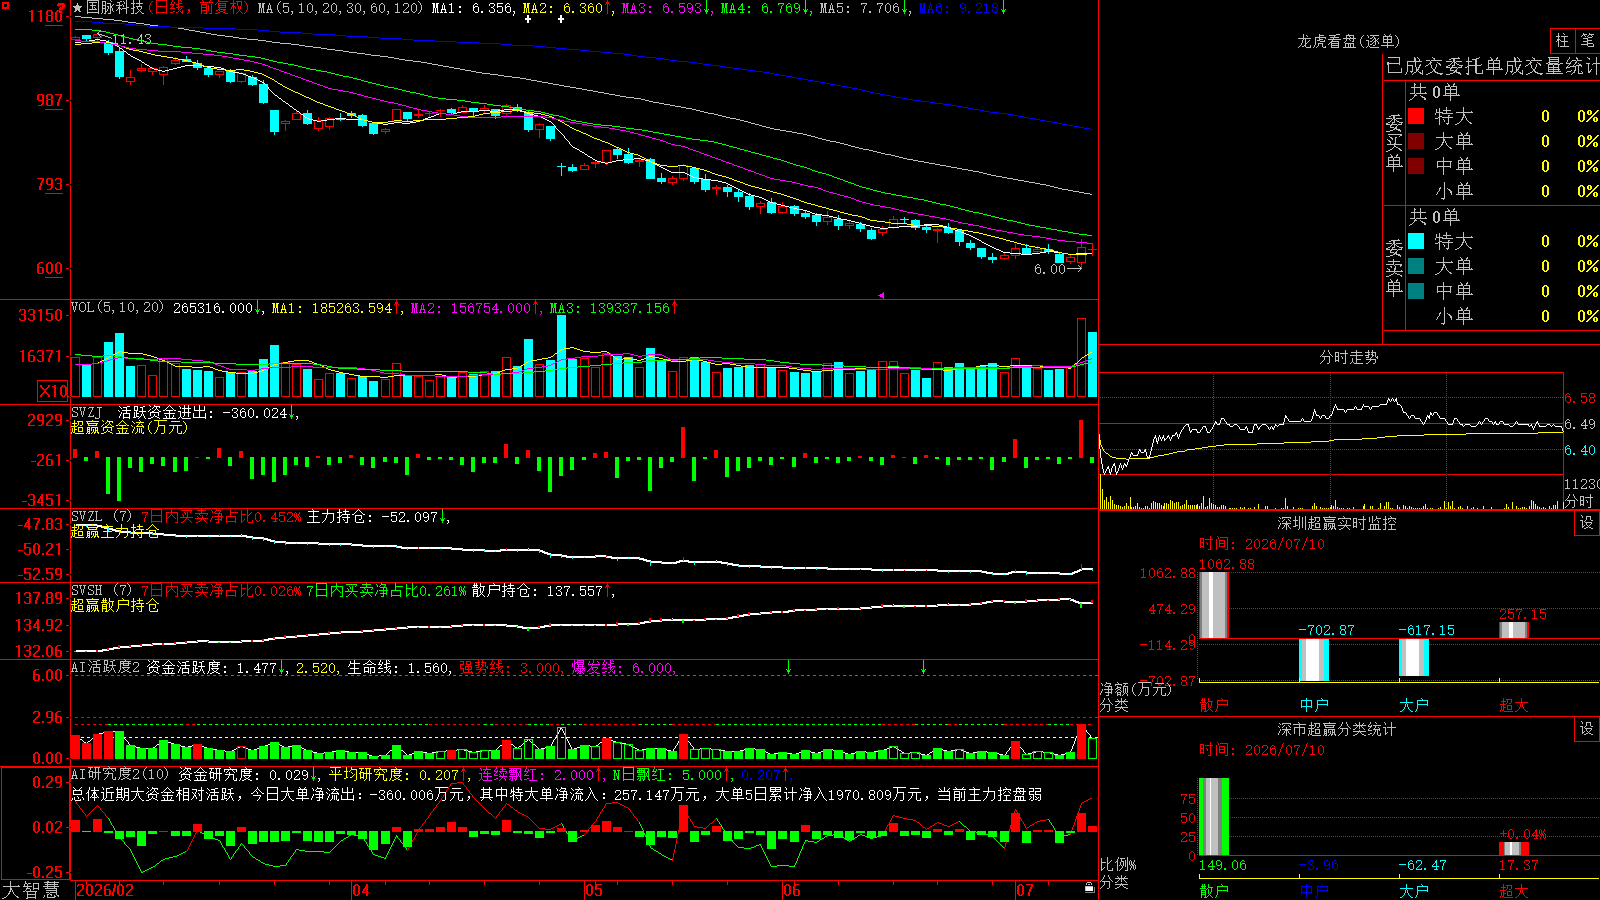Screen dimensions: 1600x900
Task: Click the magenta triangle marker below the K-line chart
Action: pyautogui.click(x=881, y=295)
